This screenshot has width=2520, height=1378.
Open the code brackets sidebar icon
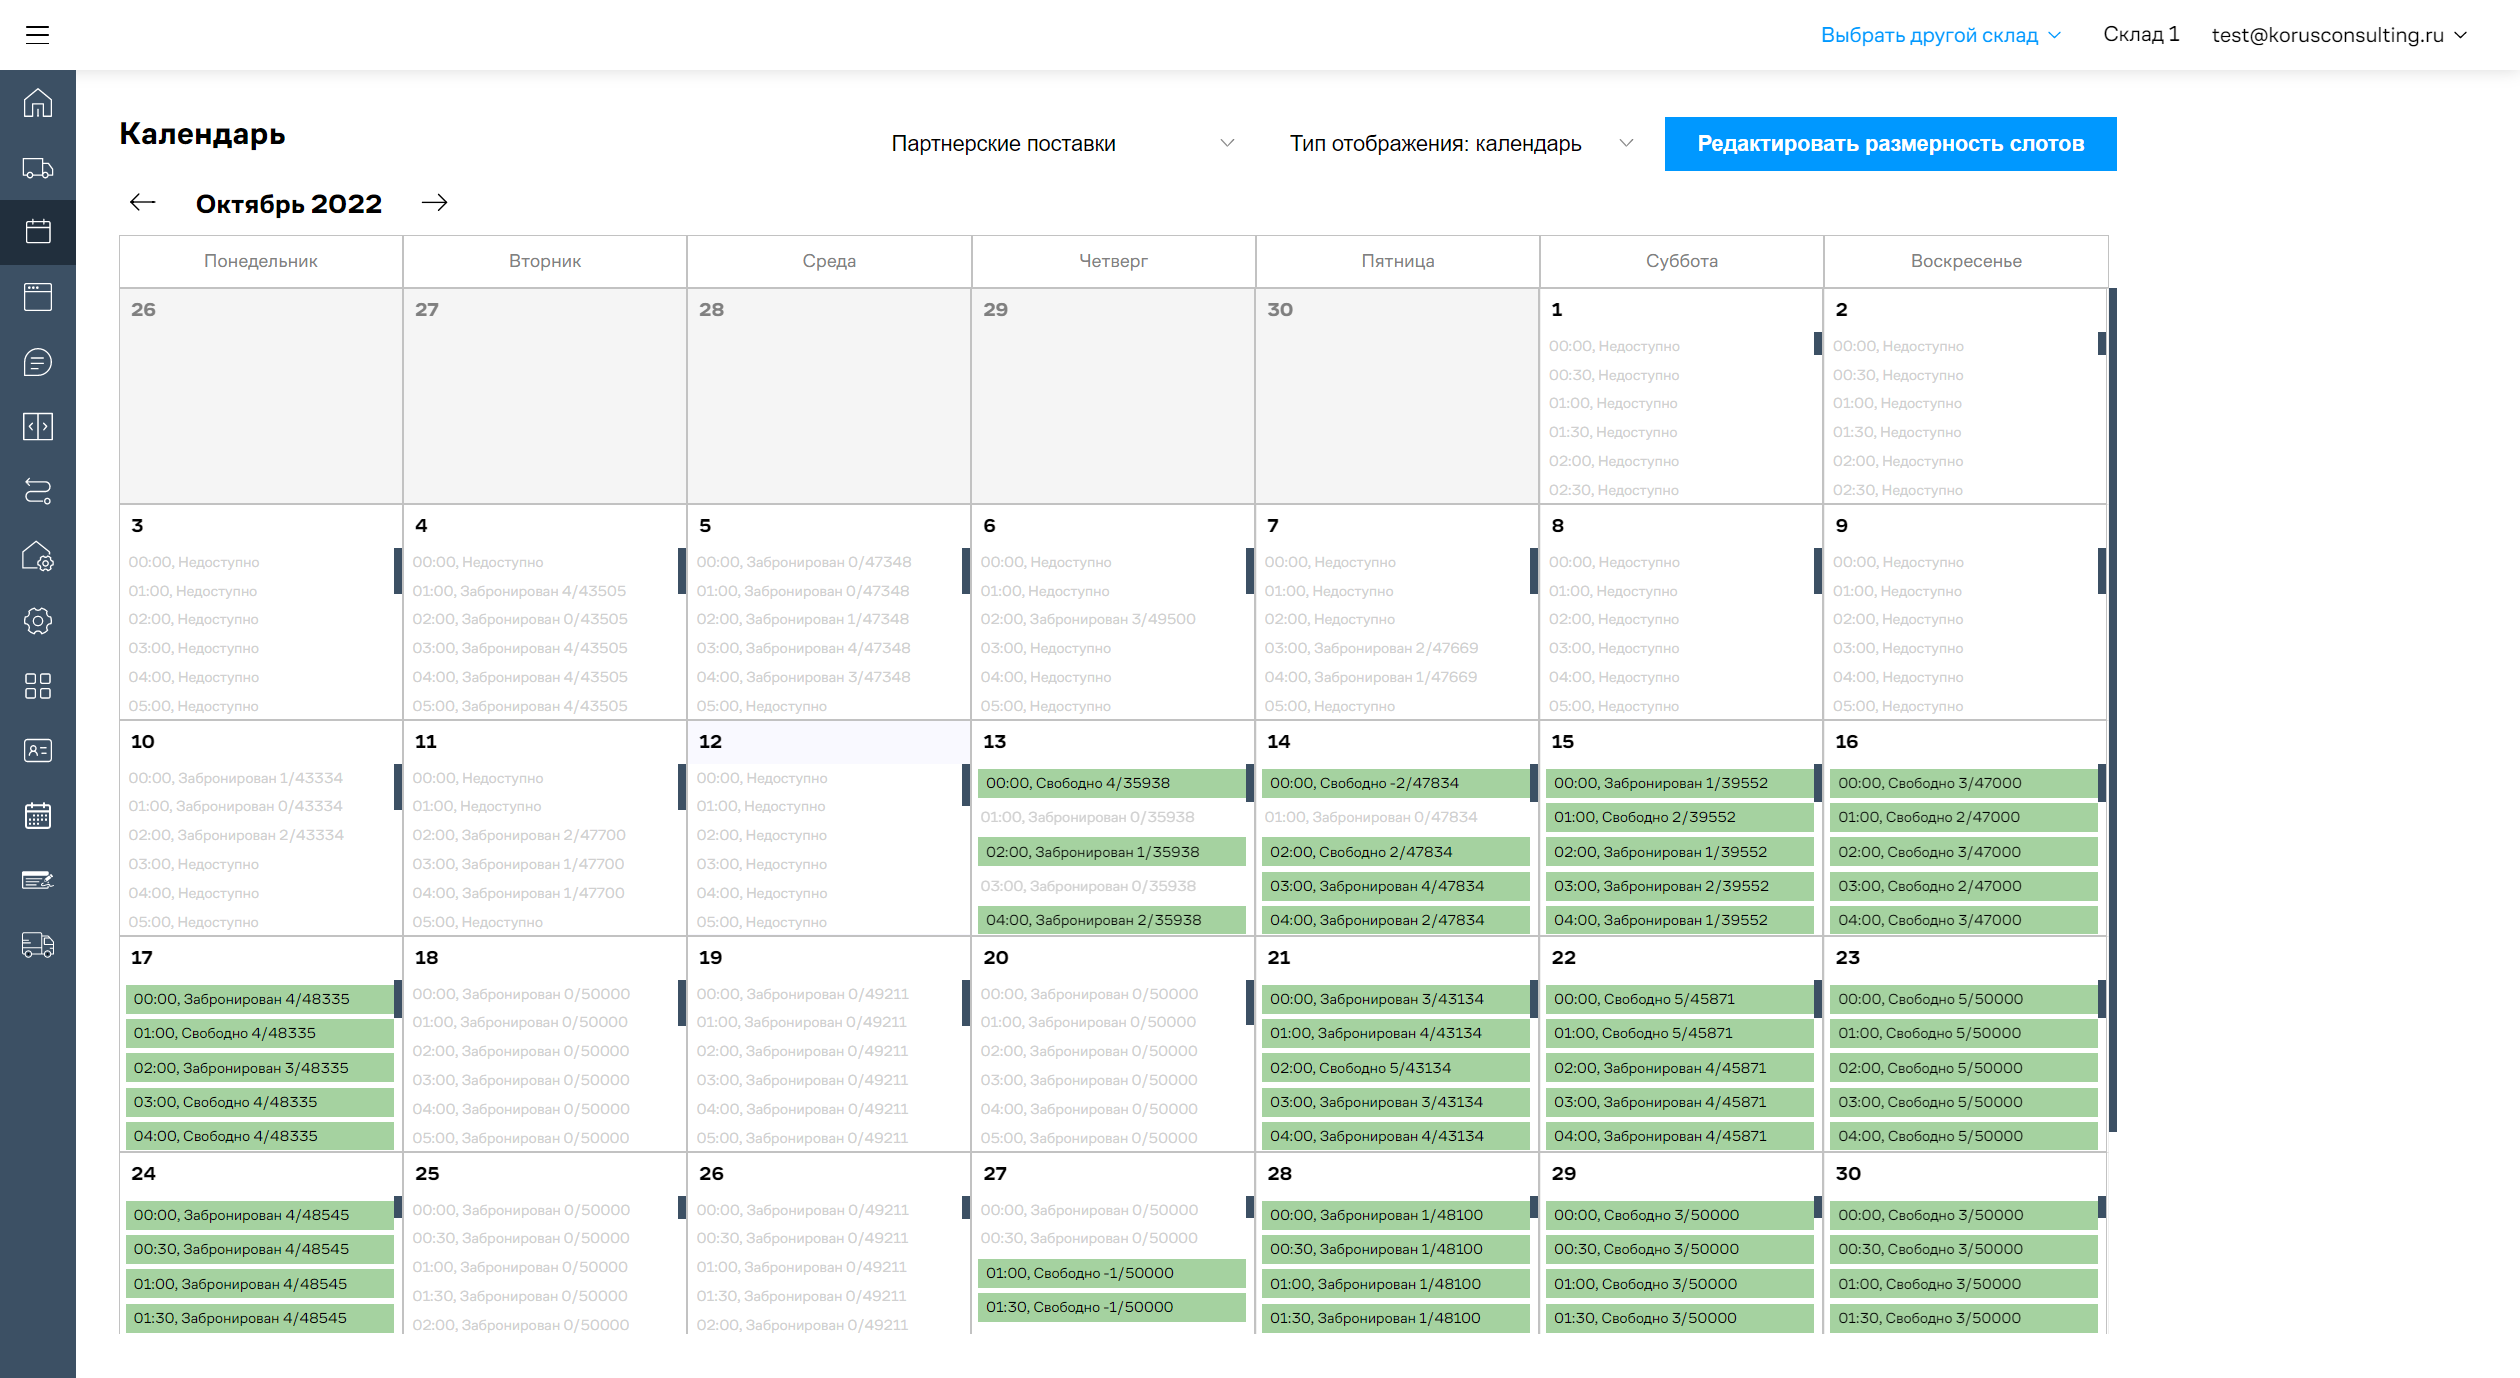pyautogui.click(x=38, y=427)
